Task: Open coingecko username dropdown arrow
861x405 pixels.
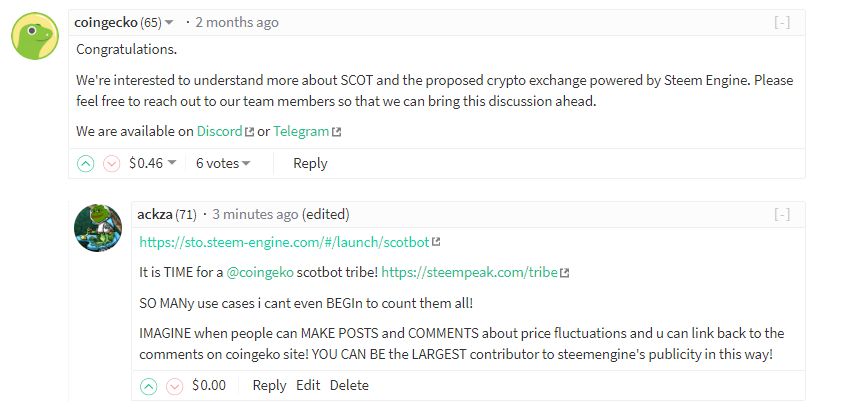Action: click(x=169, y=23)
